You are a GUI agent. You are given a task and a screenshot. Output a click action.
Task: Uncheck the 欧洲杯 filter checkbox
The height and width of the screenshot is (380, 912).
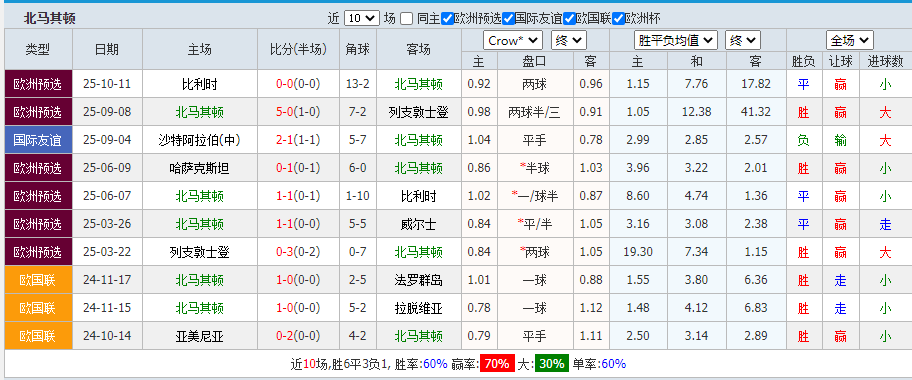(618, 18)
